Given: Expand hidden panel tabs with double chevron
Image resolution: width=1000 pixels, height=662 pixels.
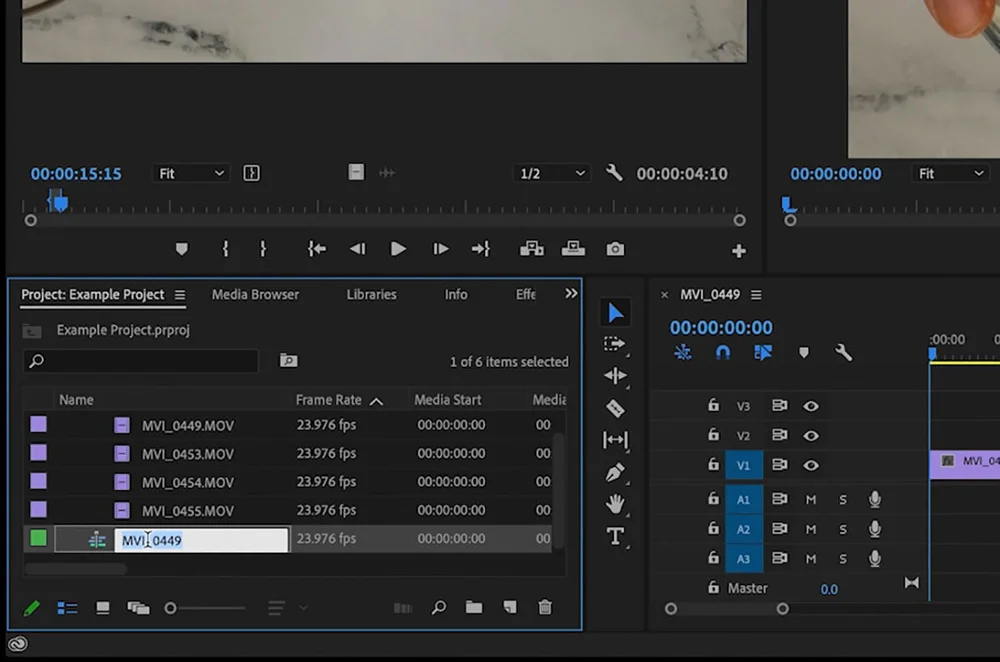Looking at the screenshot, I should (x=571, y=294).
